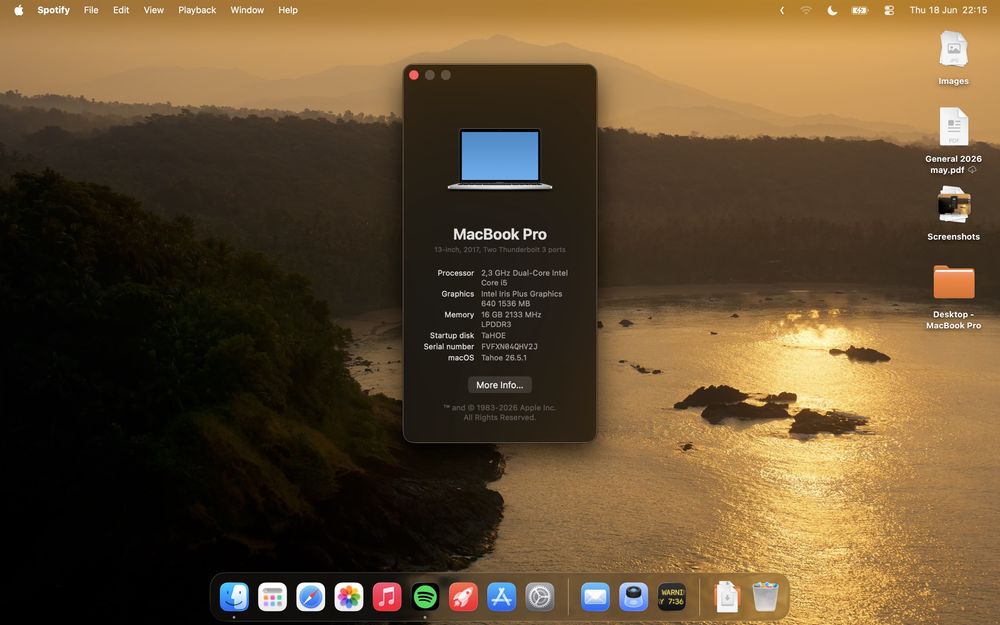Open the Spotify app menu

coord(54,10)
